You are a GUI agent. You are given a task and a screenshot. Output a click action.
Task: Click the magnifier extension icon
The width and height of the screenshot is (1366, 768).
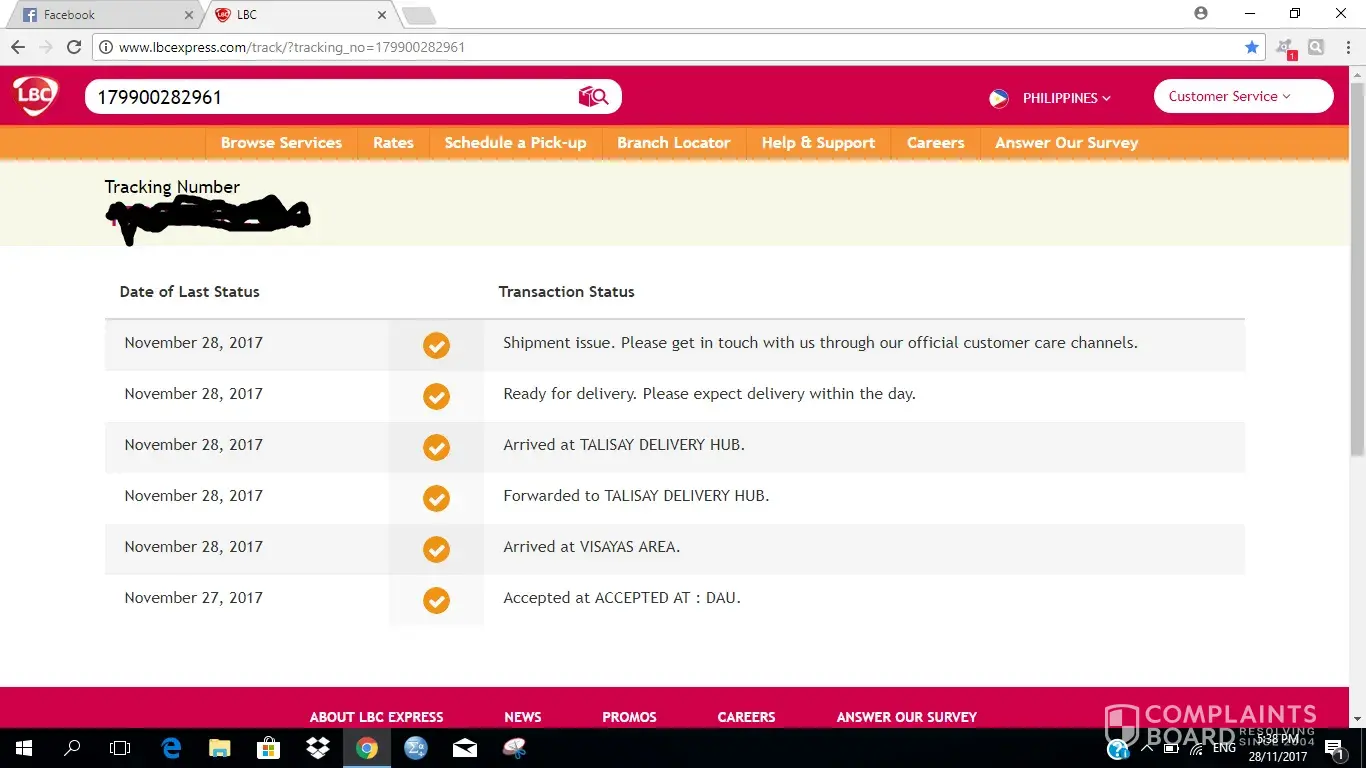coord(1316,47)
